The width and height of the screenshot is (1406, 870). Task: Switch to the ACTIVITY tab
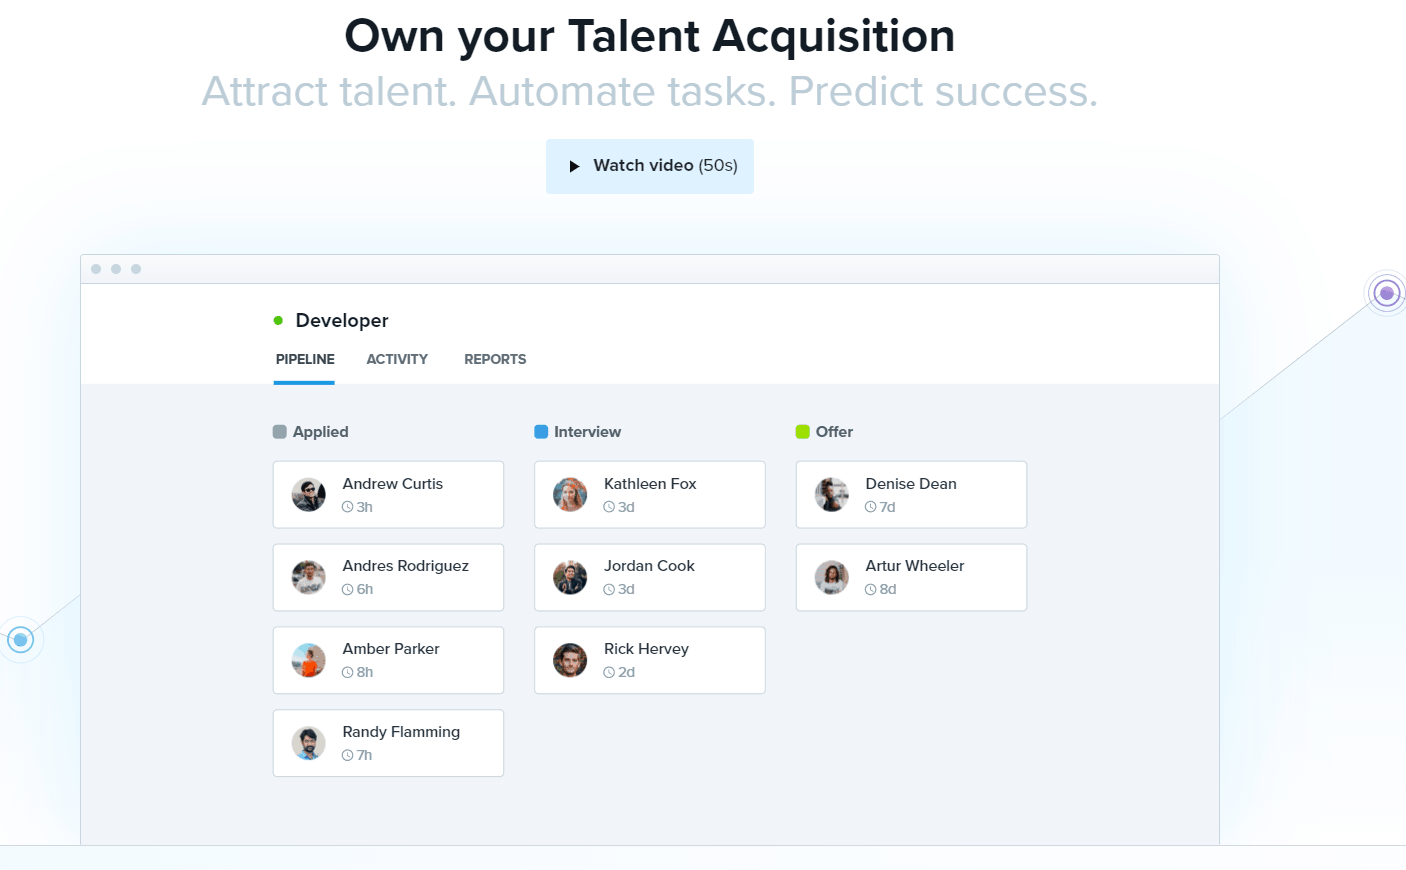[397, 359]
